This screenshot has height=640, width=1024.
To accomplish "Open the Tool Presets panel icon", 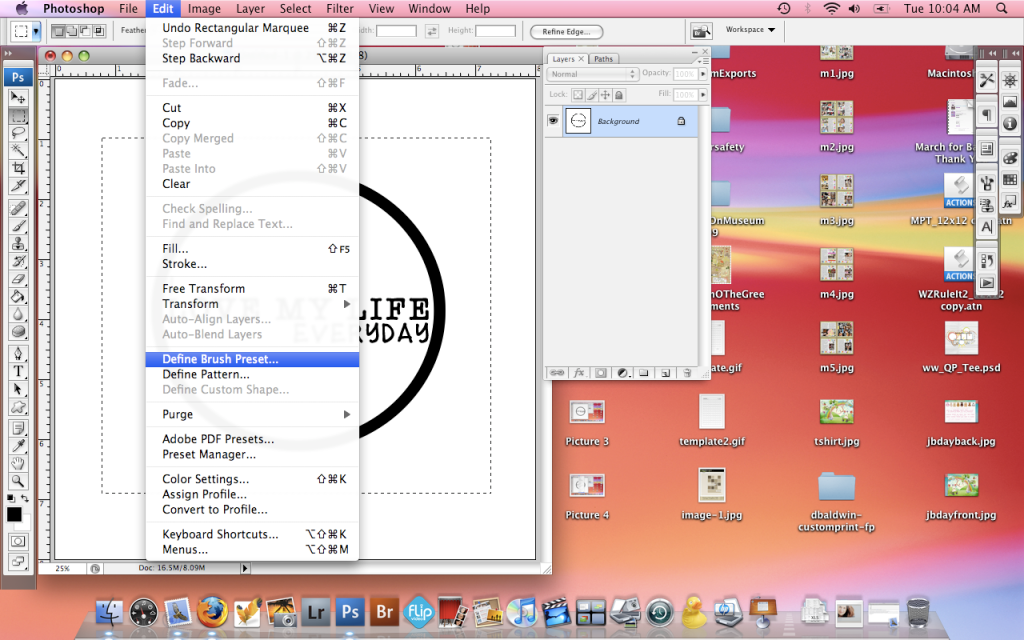I will [987, 80].
